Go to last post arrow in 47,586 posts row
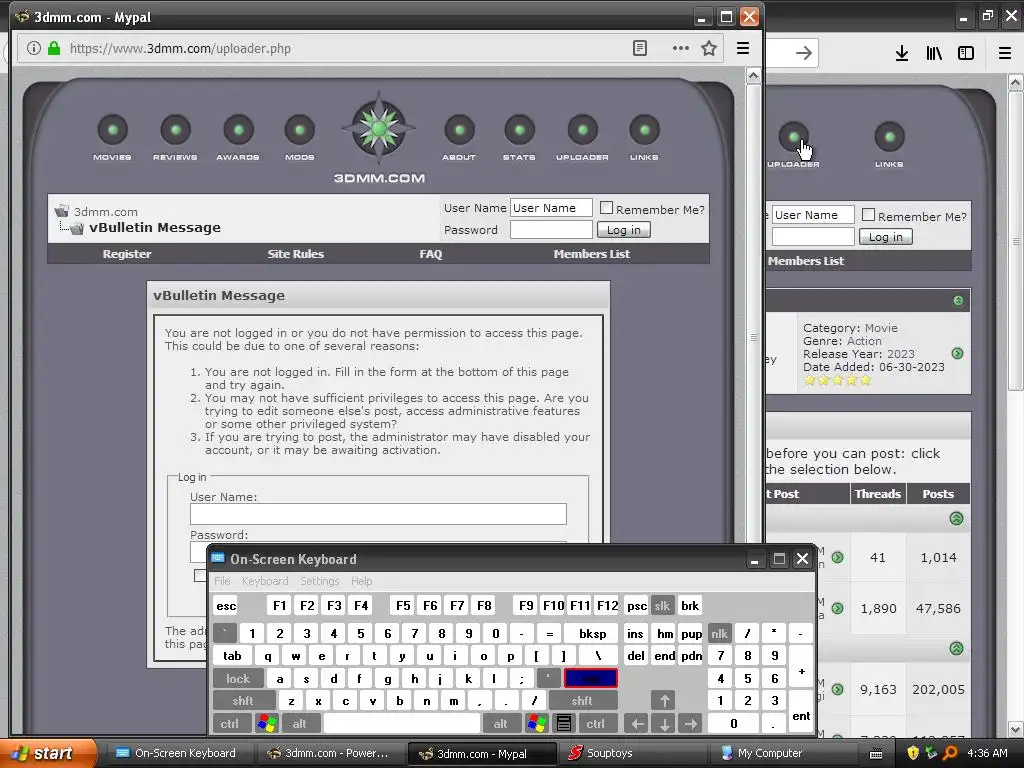Image resolution: width=1024 pixels, height=768 pixels. click(x=837, y=608)
